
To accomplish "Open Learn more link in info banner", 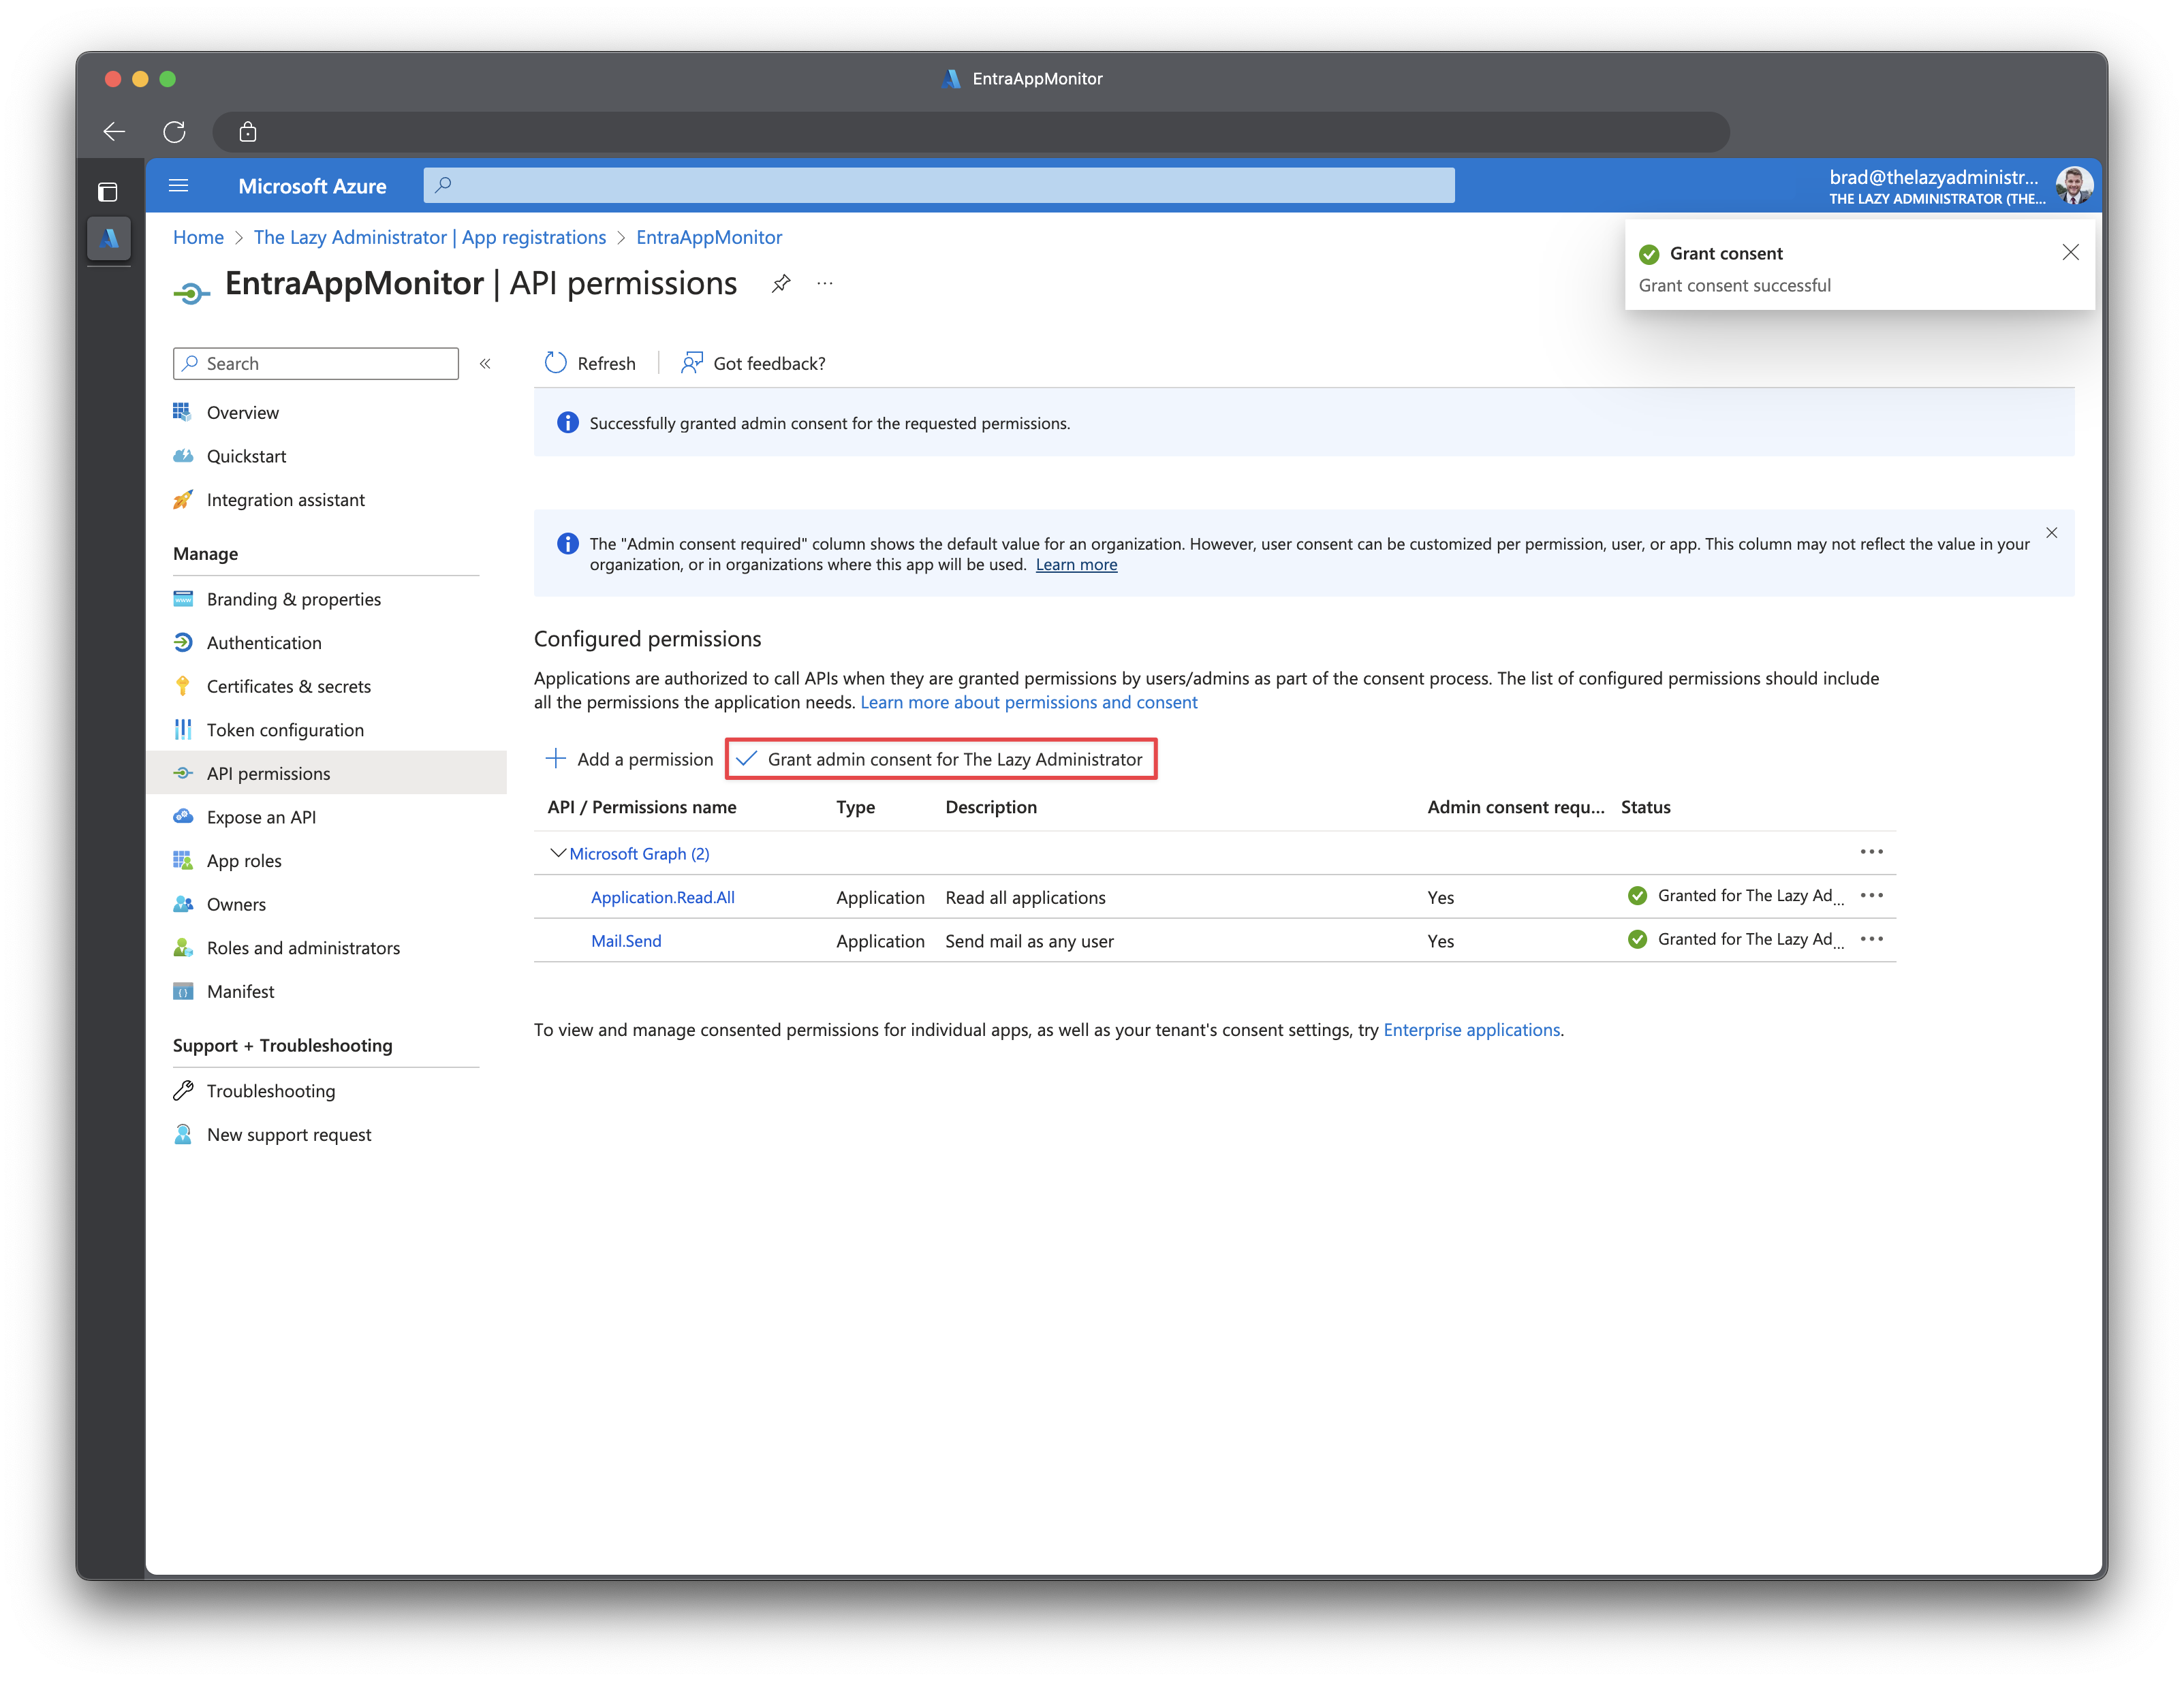I will (1076, 565).
